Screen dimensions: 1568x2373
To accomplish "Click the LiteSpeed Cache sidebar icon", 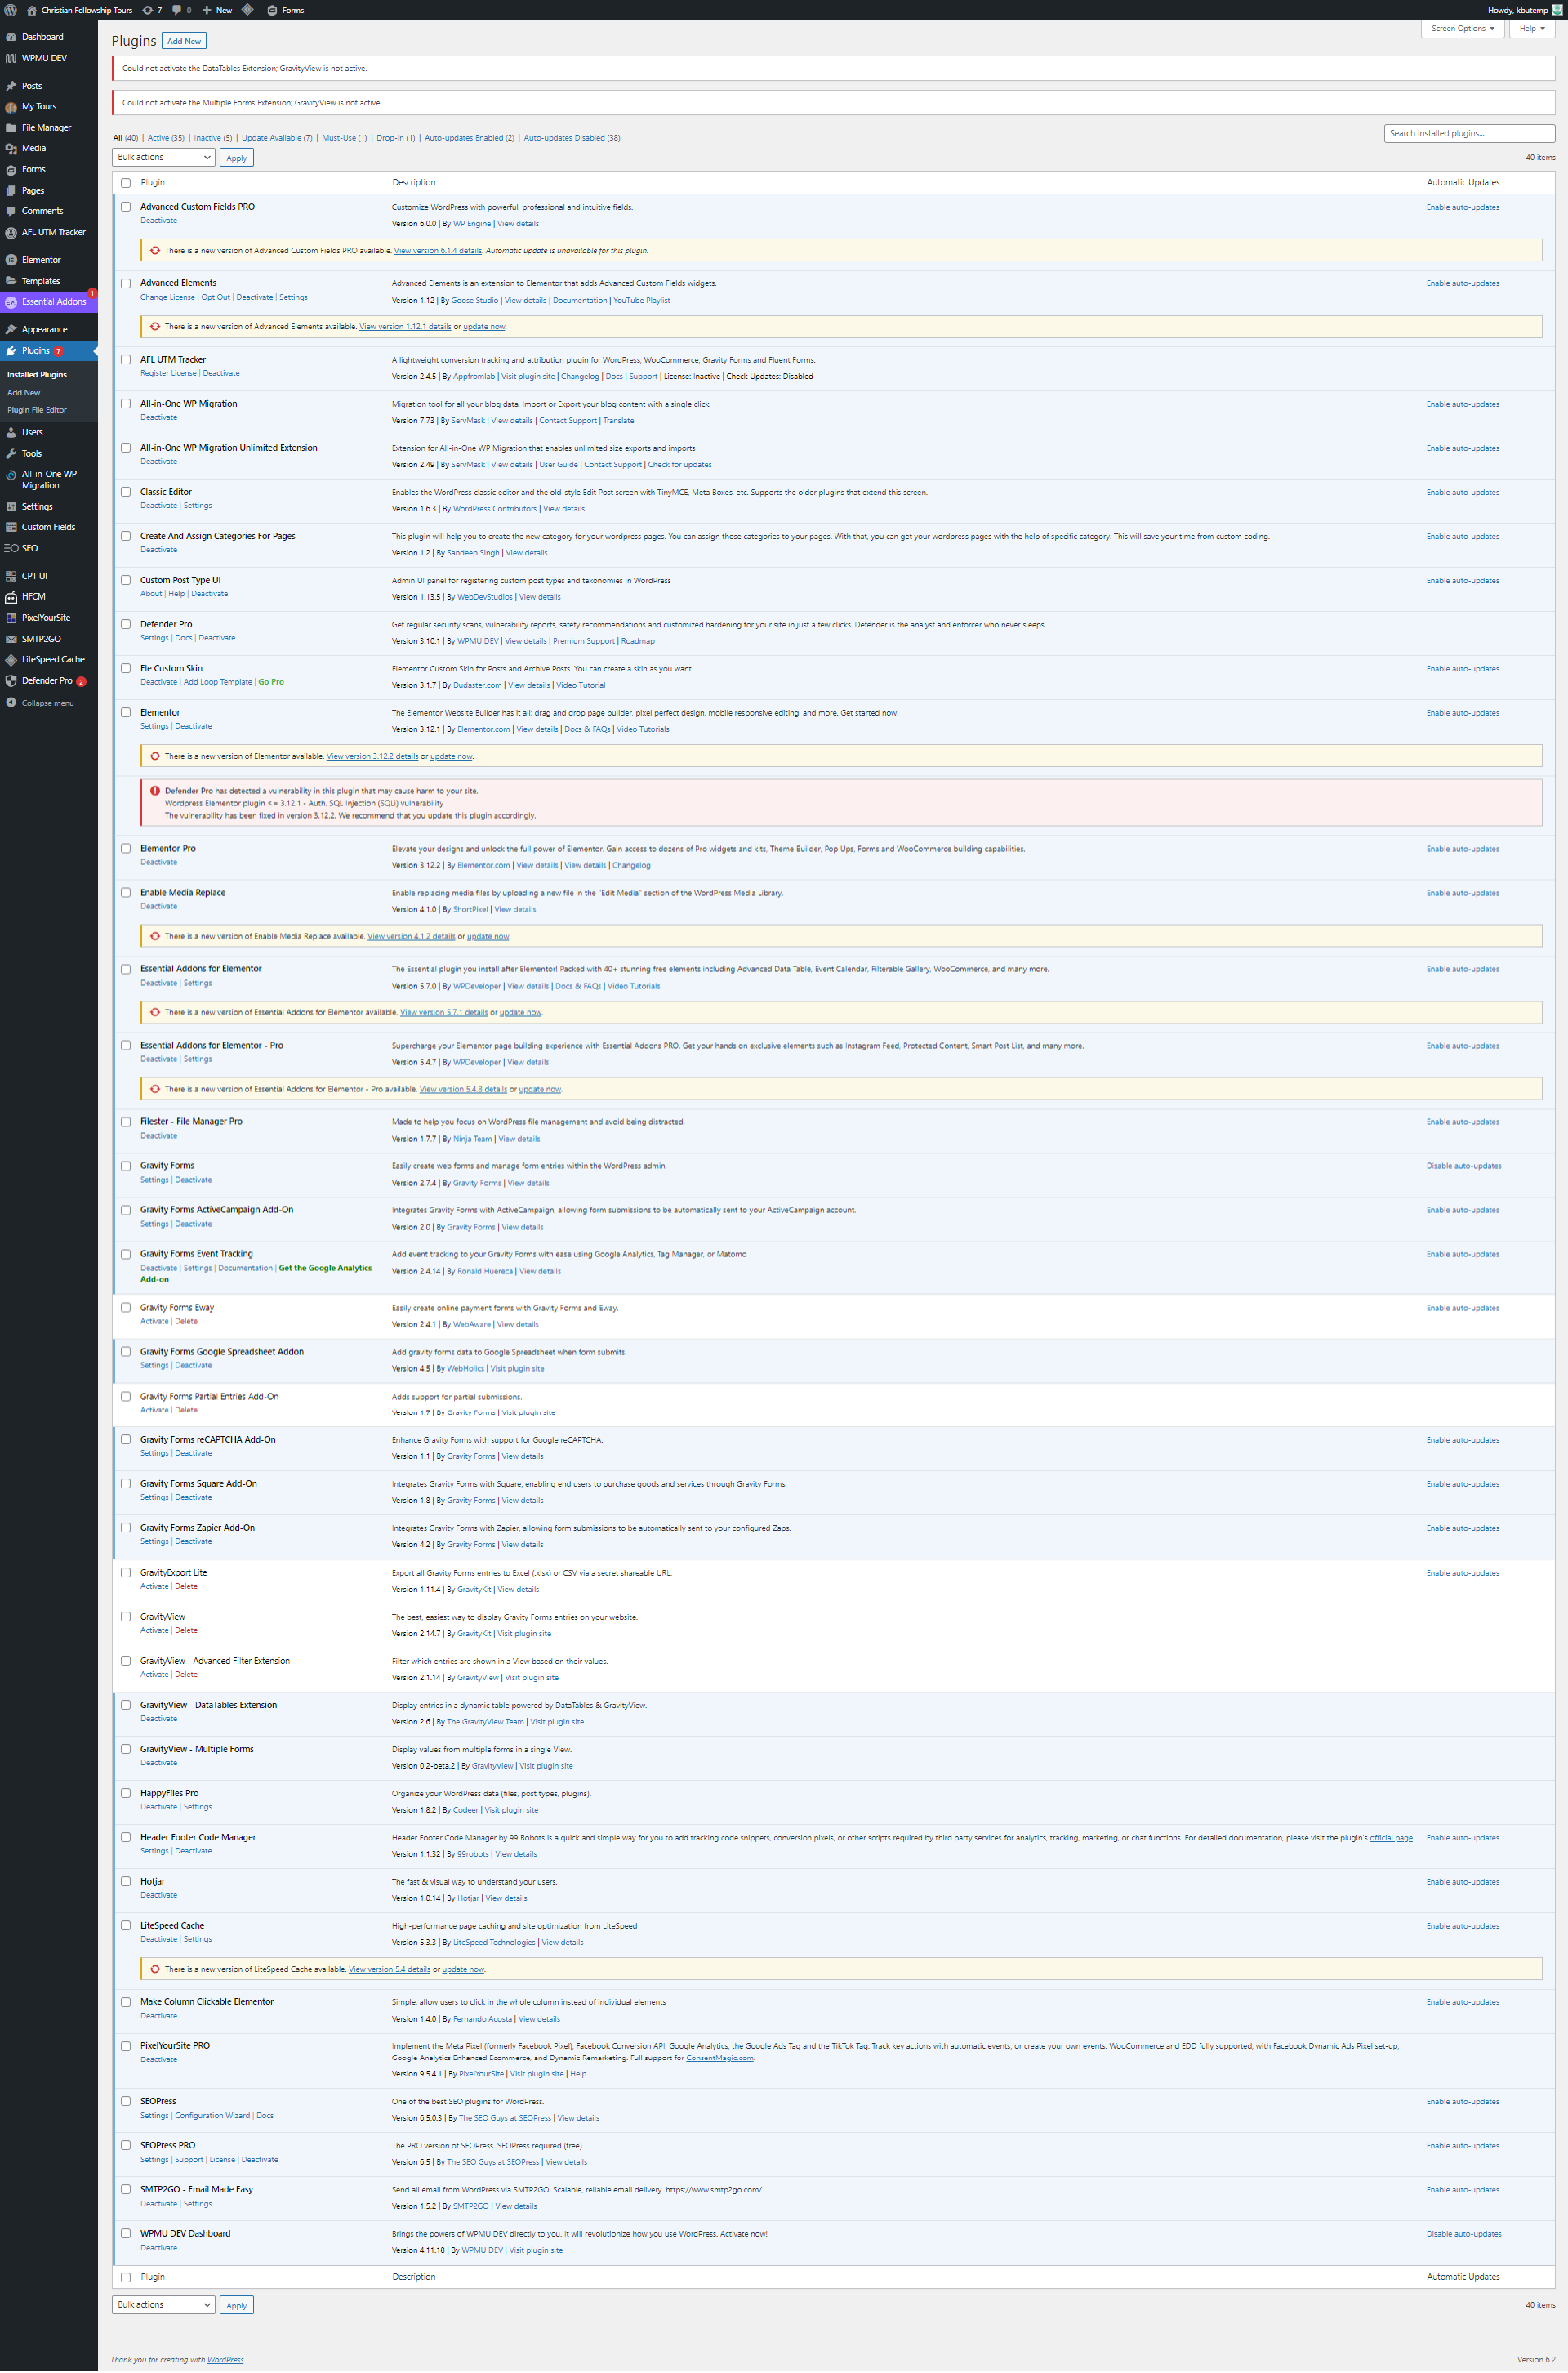I will click(11, 660).
